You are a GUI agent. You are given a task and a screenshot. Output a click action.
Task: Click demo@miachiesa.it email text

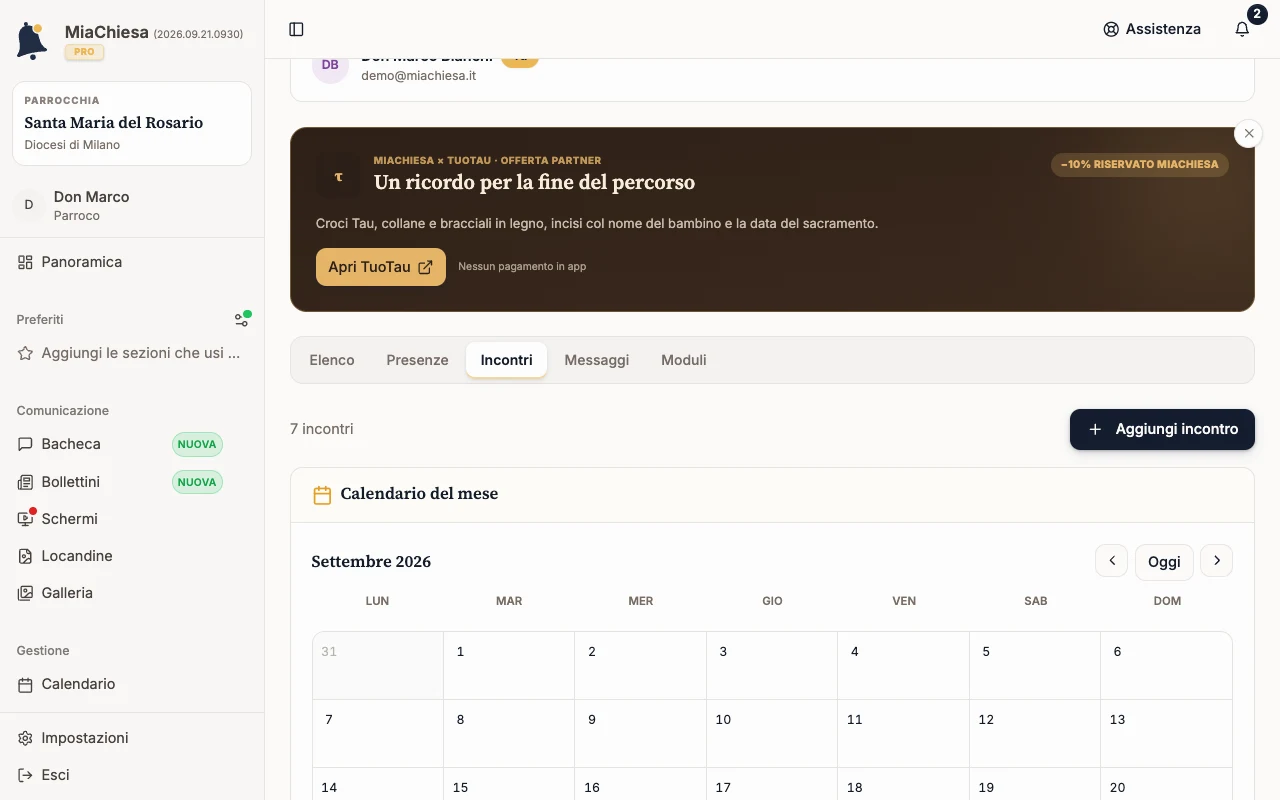[418, 75]
